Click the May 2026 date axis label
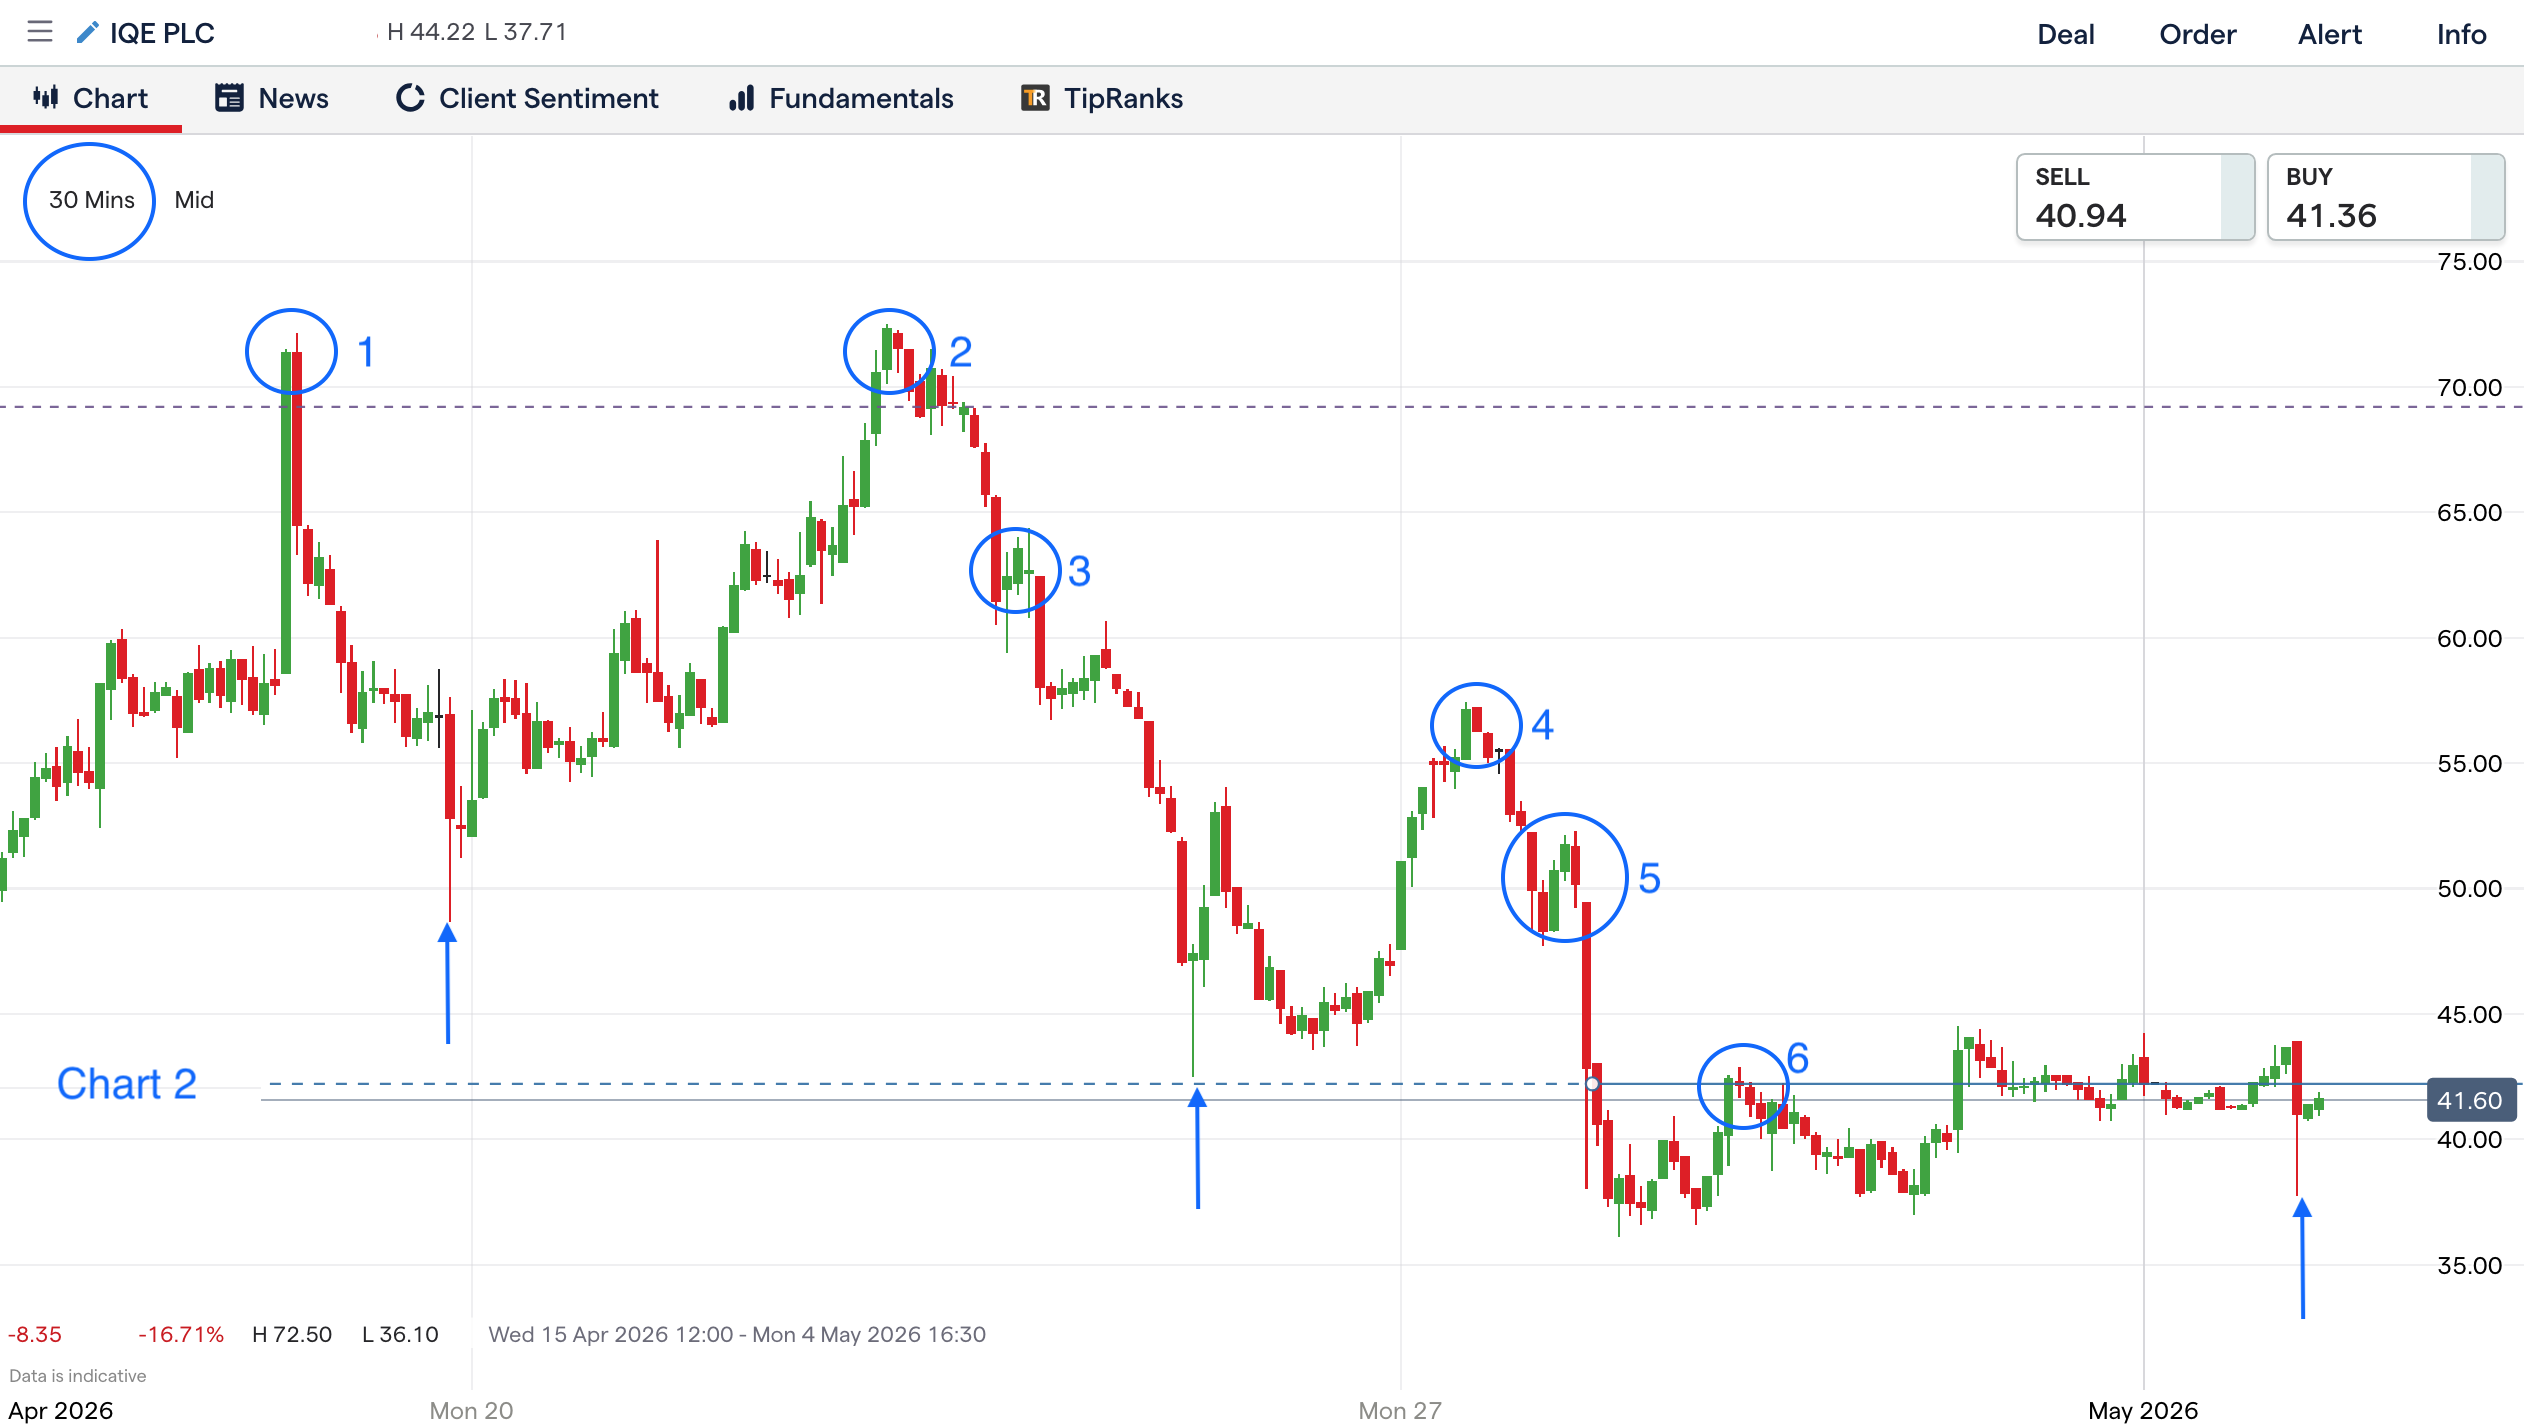Viewport: 2524px width, 1425px height. click(x=2143, y=1410)
